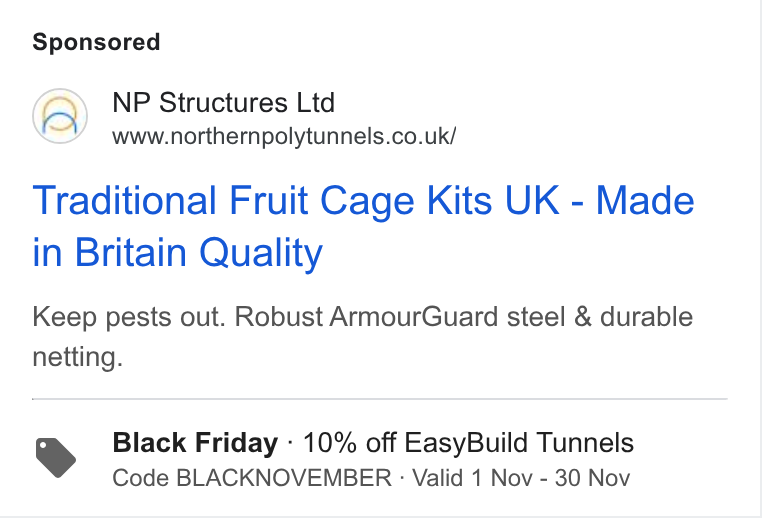The image size is (762, 518).
Task: Click the 'Made' word in the blue headline
Action: 645,200
